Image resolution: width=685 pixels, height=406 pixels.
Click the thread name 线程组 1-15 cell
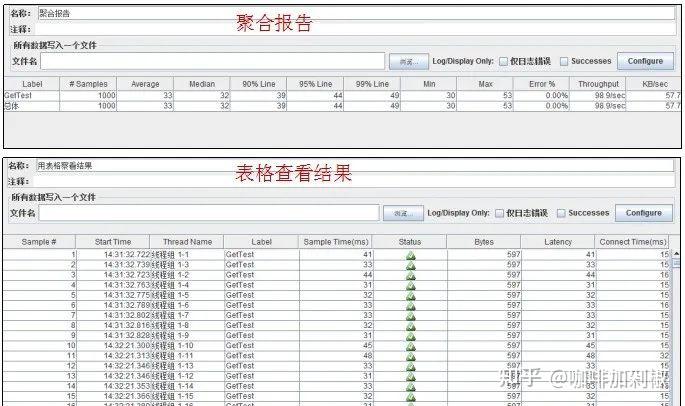pyautogui.click(x=187, y=396)
